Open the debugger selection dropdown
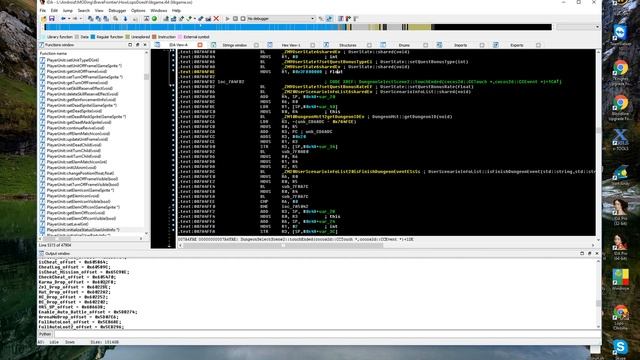This screenshot has height=360, width=640. pyautogui.click(x=313, y=19)
